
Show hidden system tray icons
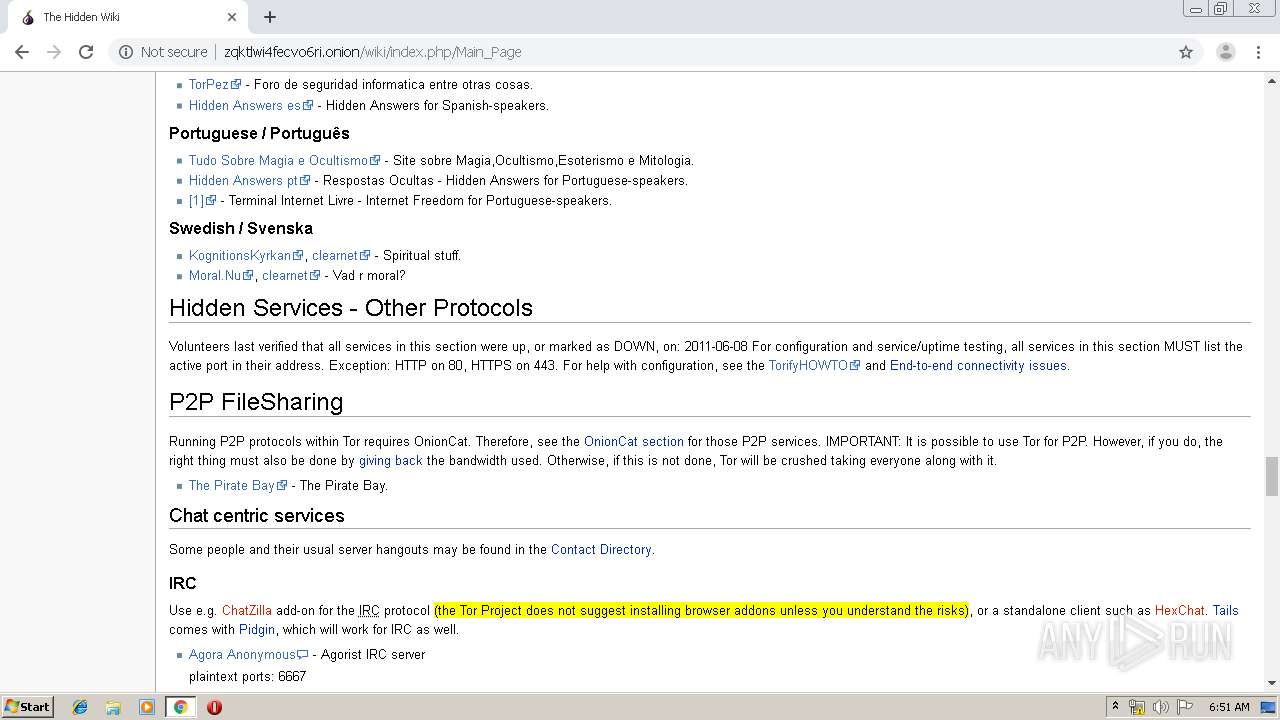click(1115, 707)
